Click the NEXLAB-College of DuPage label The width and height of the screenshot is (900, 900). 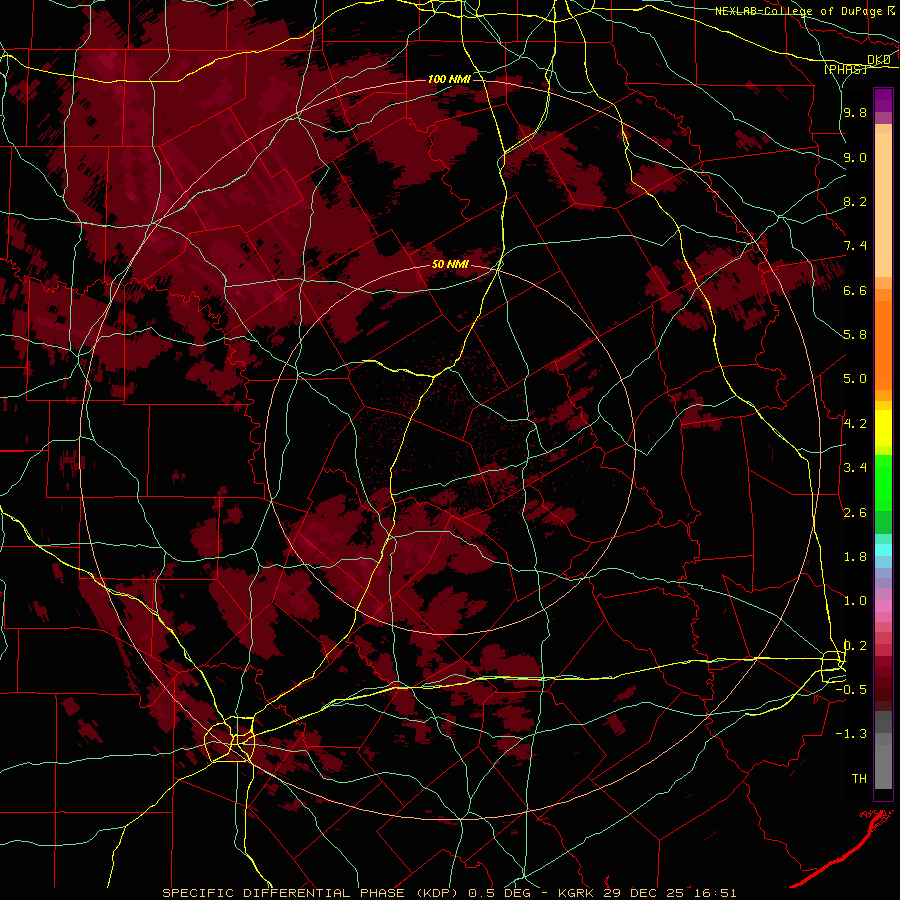800,11
